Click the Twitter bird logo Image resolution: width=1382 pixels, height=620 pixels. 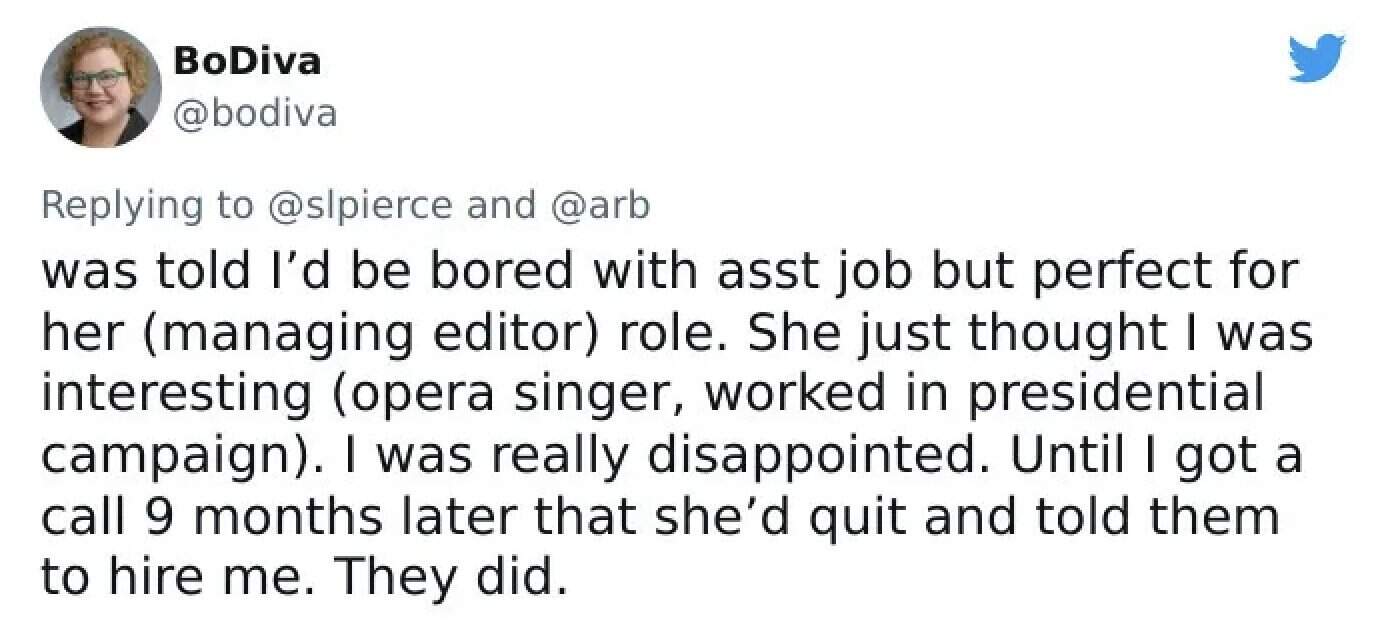click(1316, 56)
